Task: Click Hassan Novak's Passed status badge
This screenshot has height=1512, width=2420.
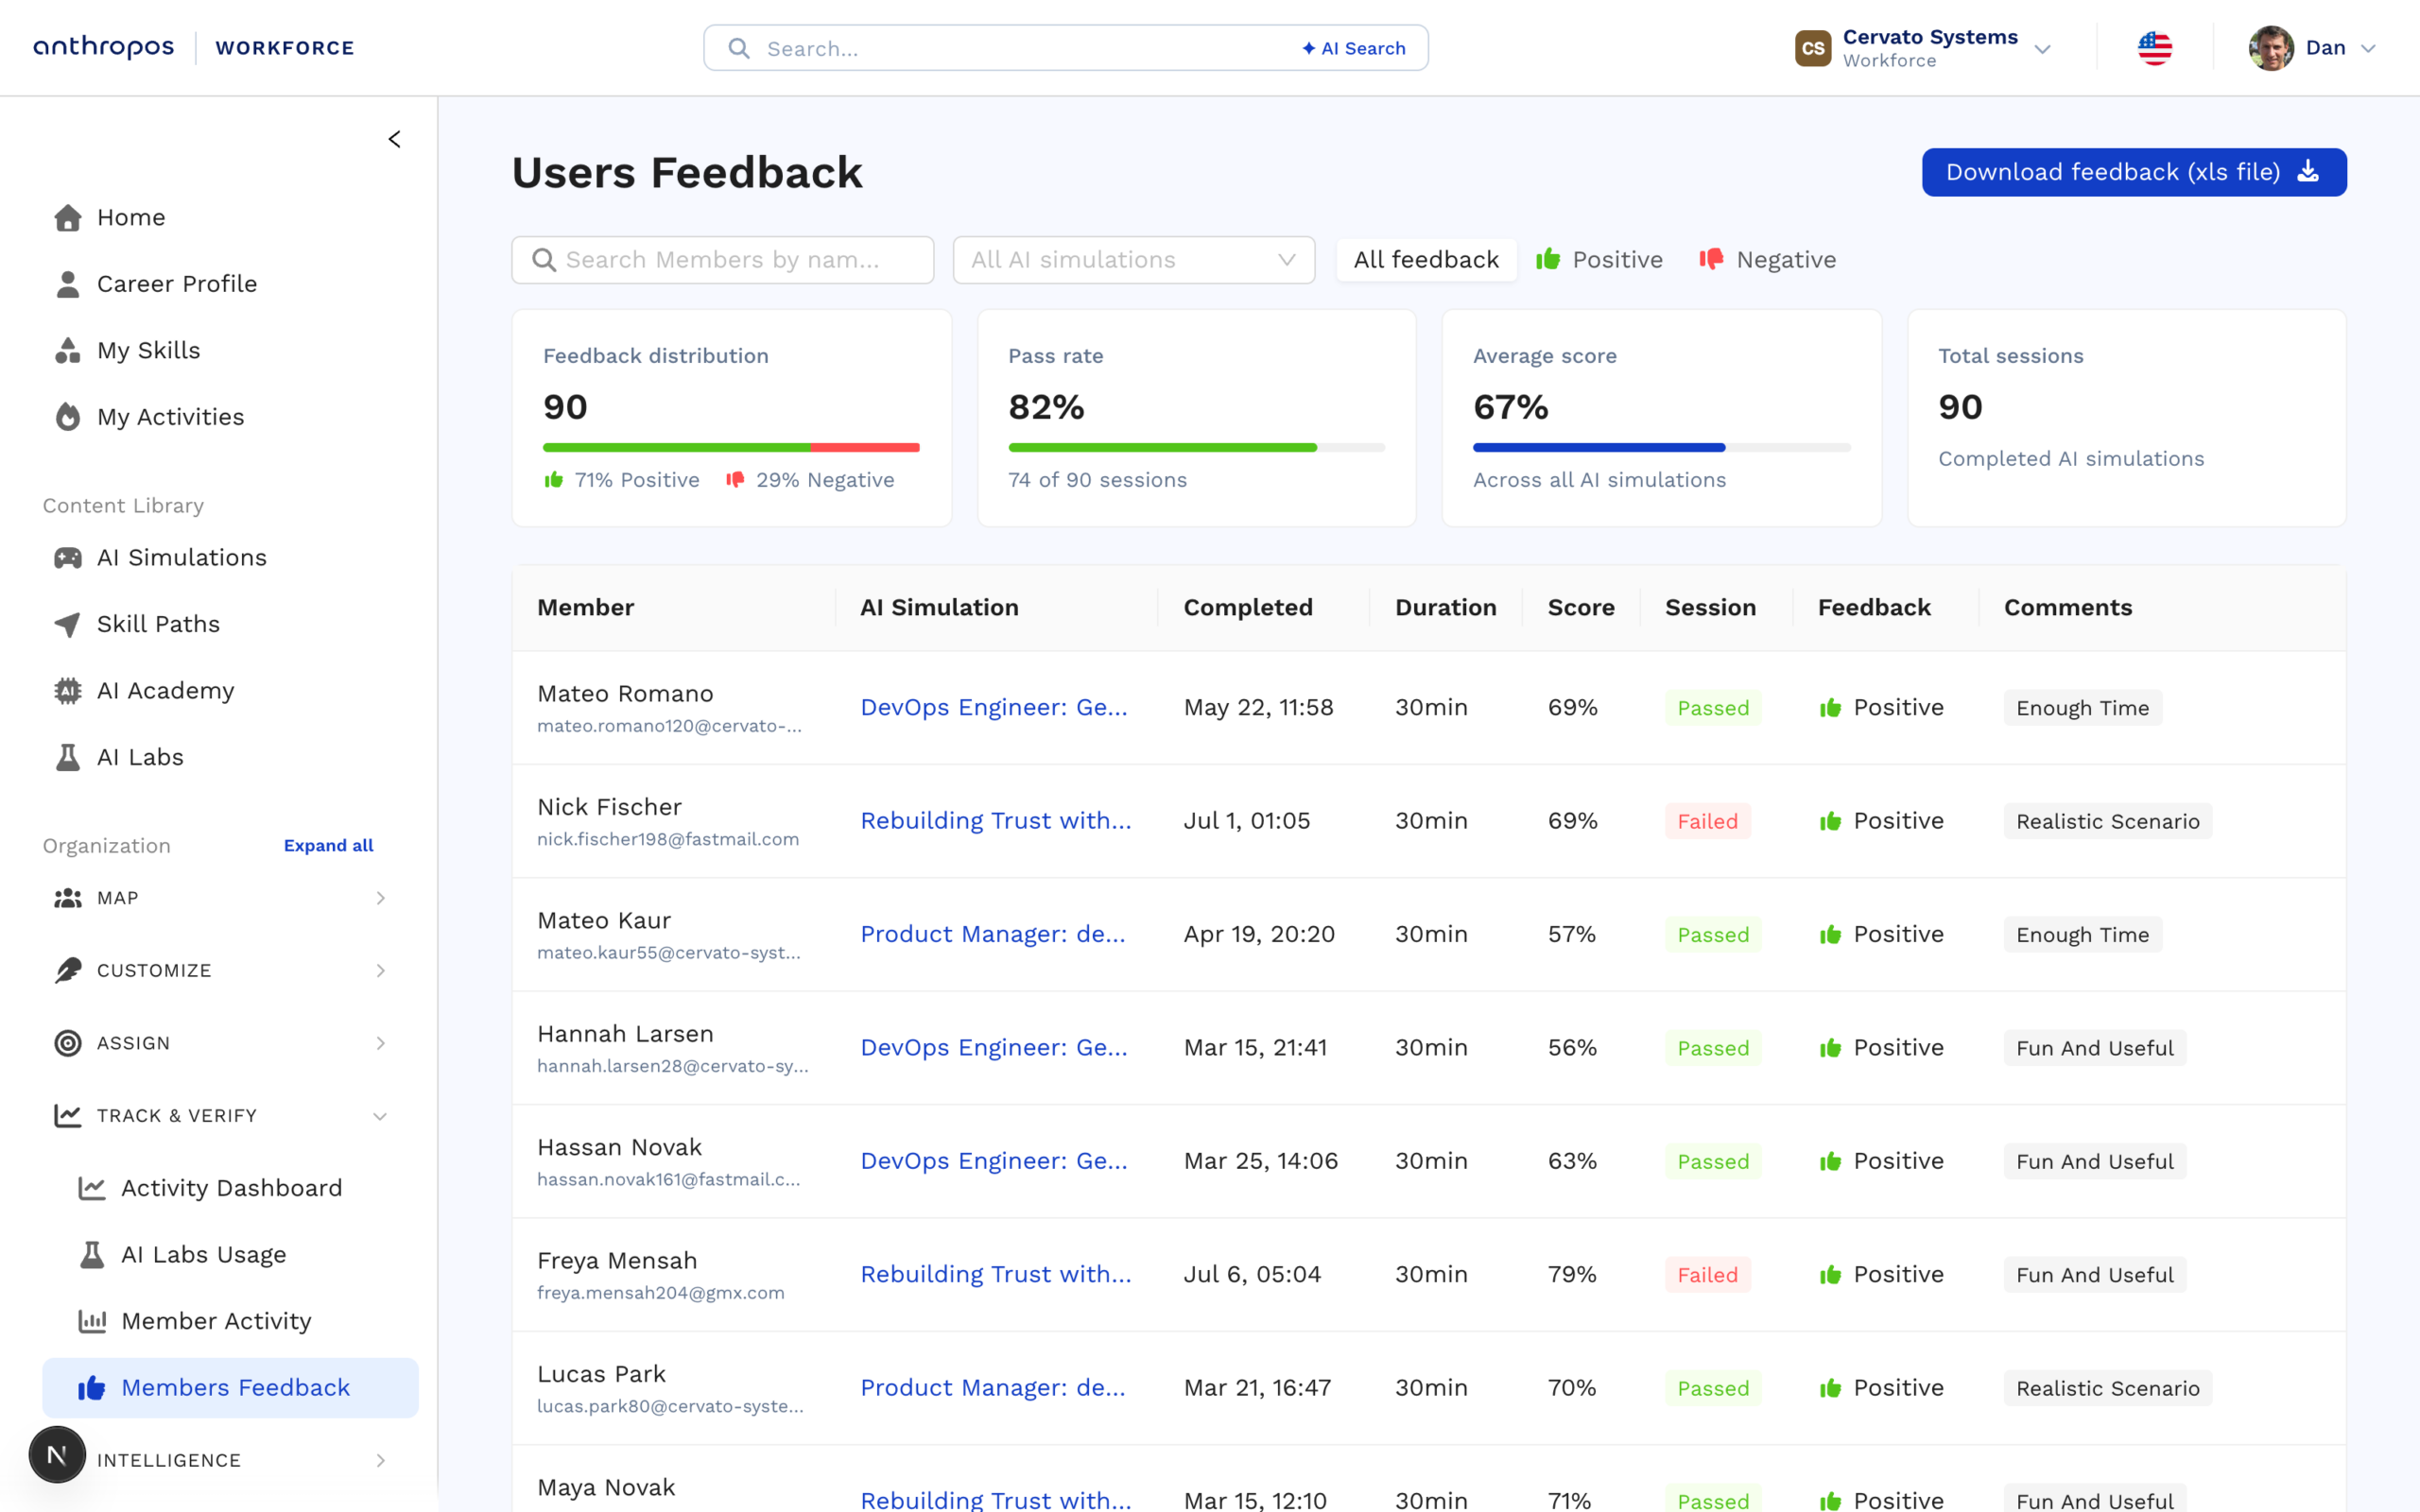Action: tap(1712, 1161)
